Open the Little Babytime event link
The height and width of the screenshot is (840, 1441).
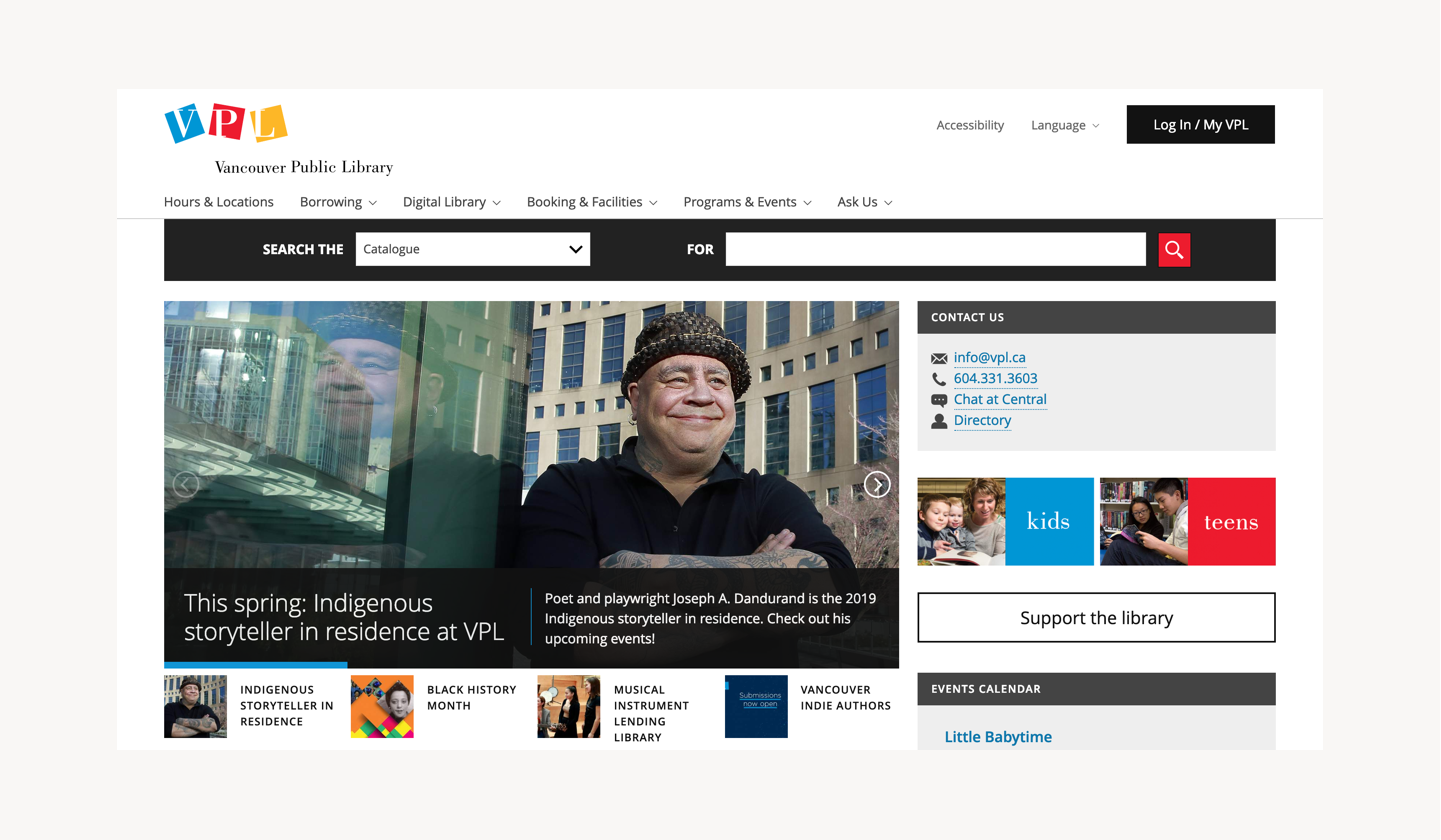998,737
